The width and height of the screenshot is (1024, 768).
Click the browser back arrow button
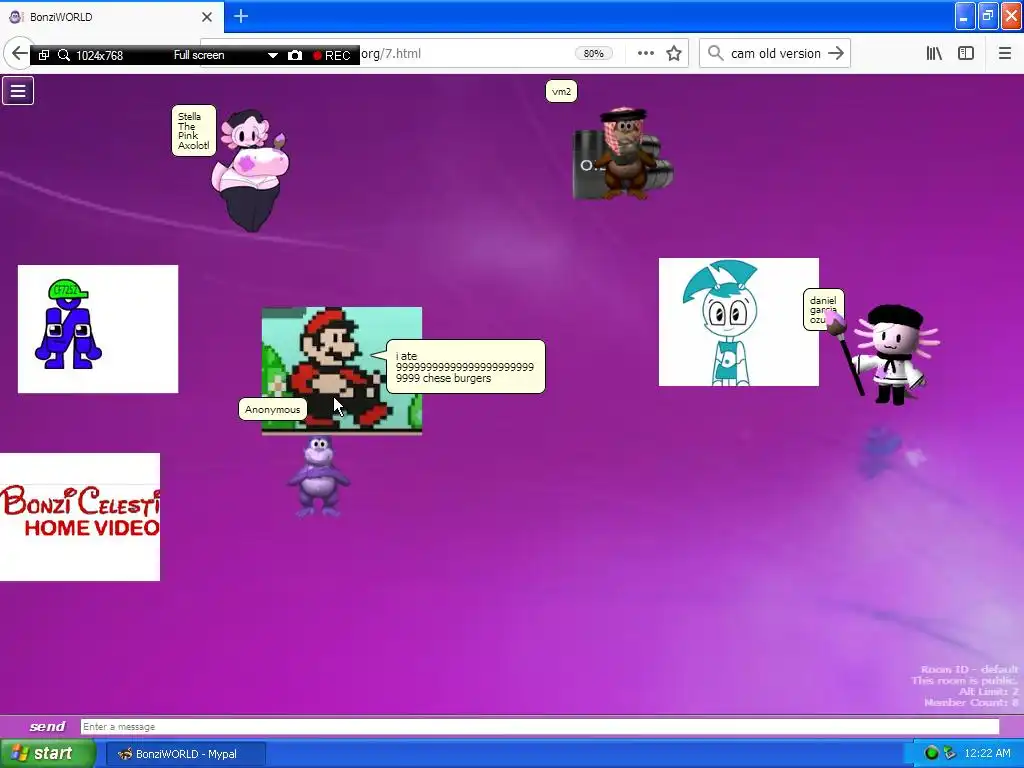(18, 54)
